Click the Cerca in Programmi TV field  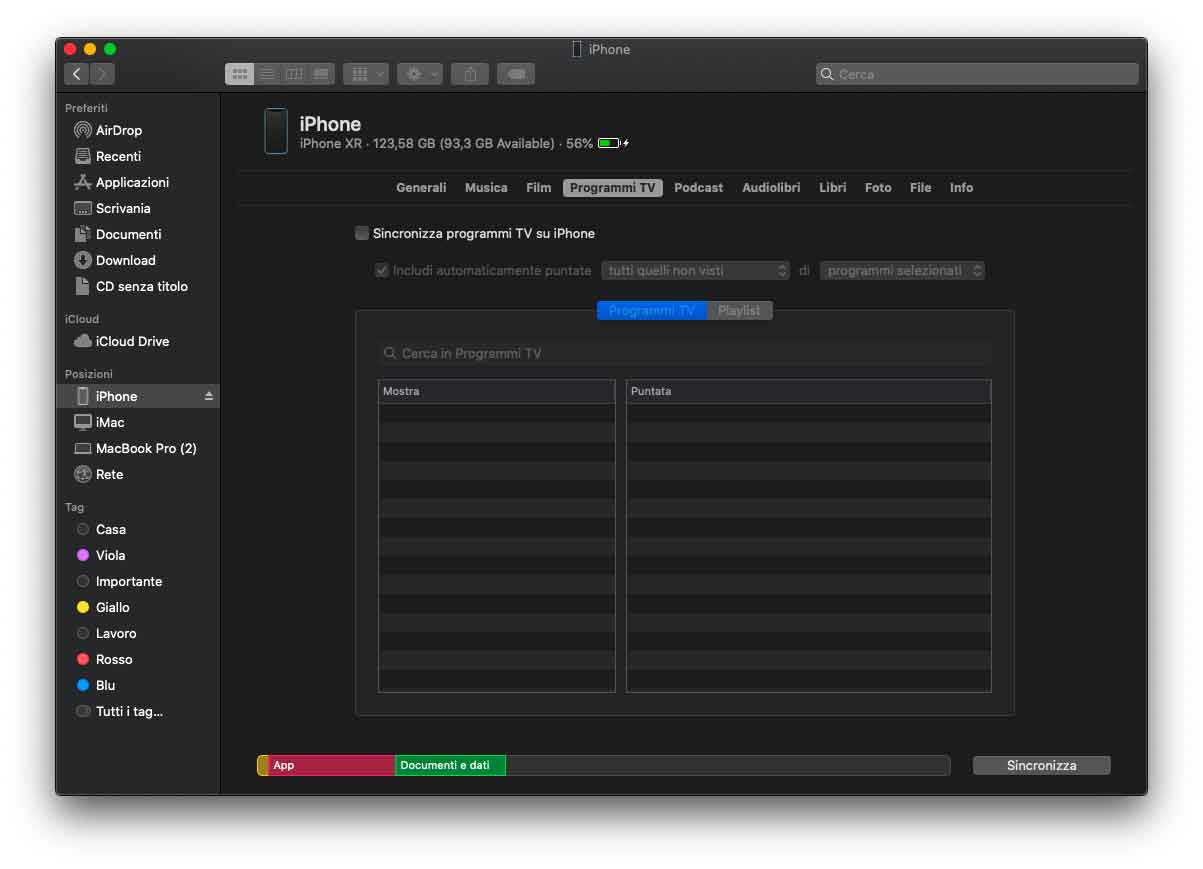click(x=685, y=353)
